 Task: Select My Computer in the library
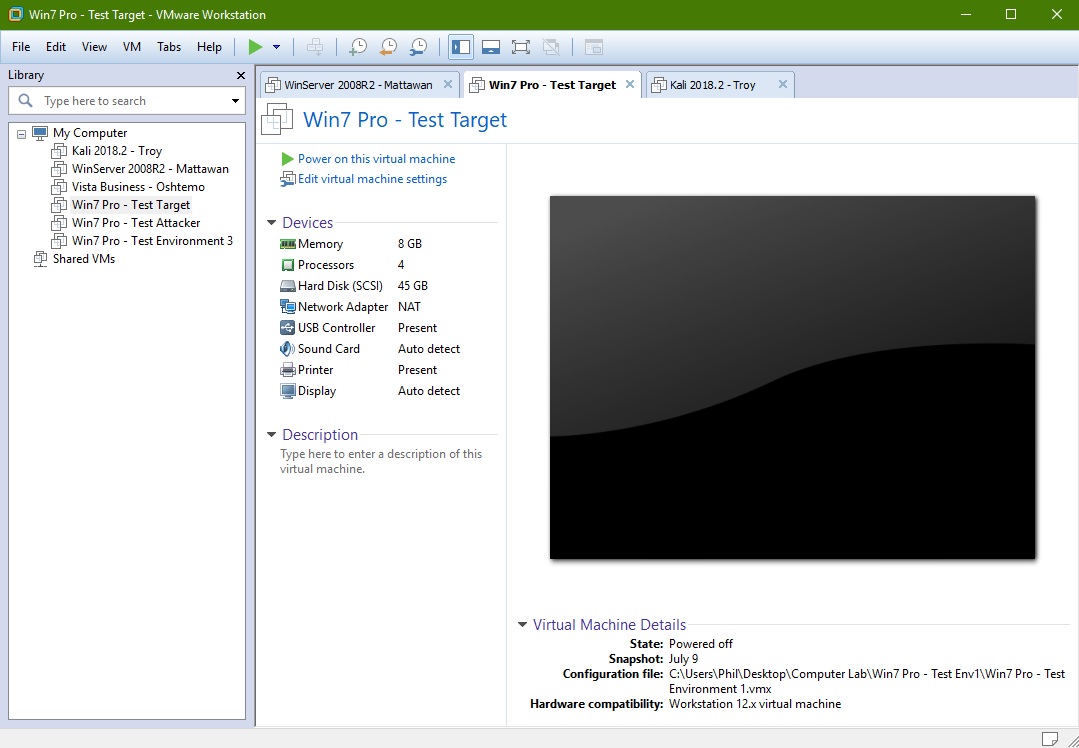point(90,133)
